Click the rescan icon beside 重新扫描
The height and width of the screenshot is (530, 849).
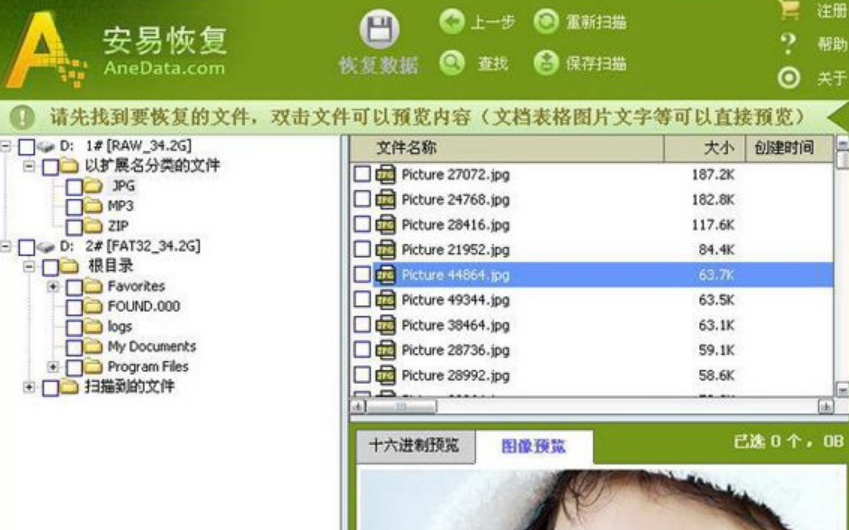click(546, 22)
